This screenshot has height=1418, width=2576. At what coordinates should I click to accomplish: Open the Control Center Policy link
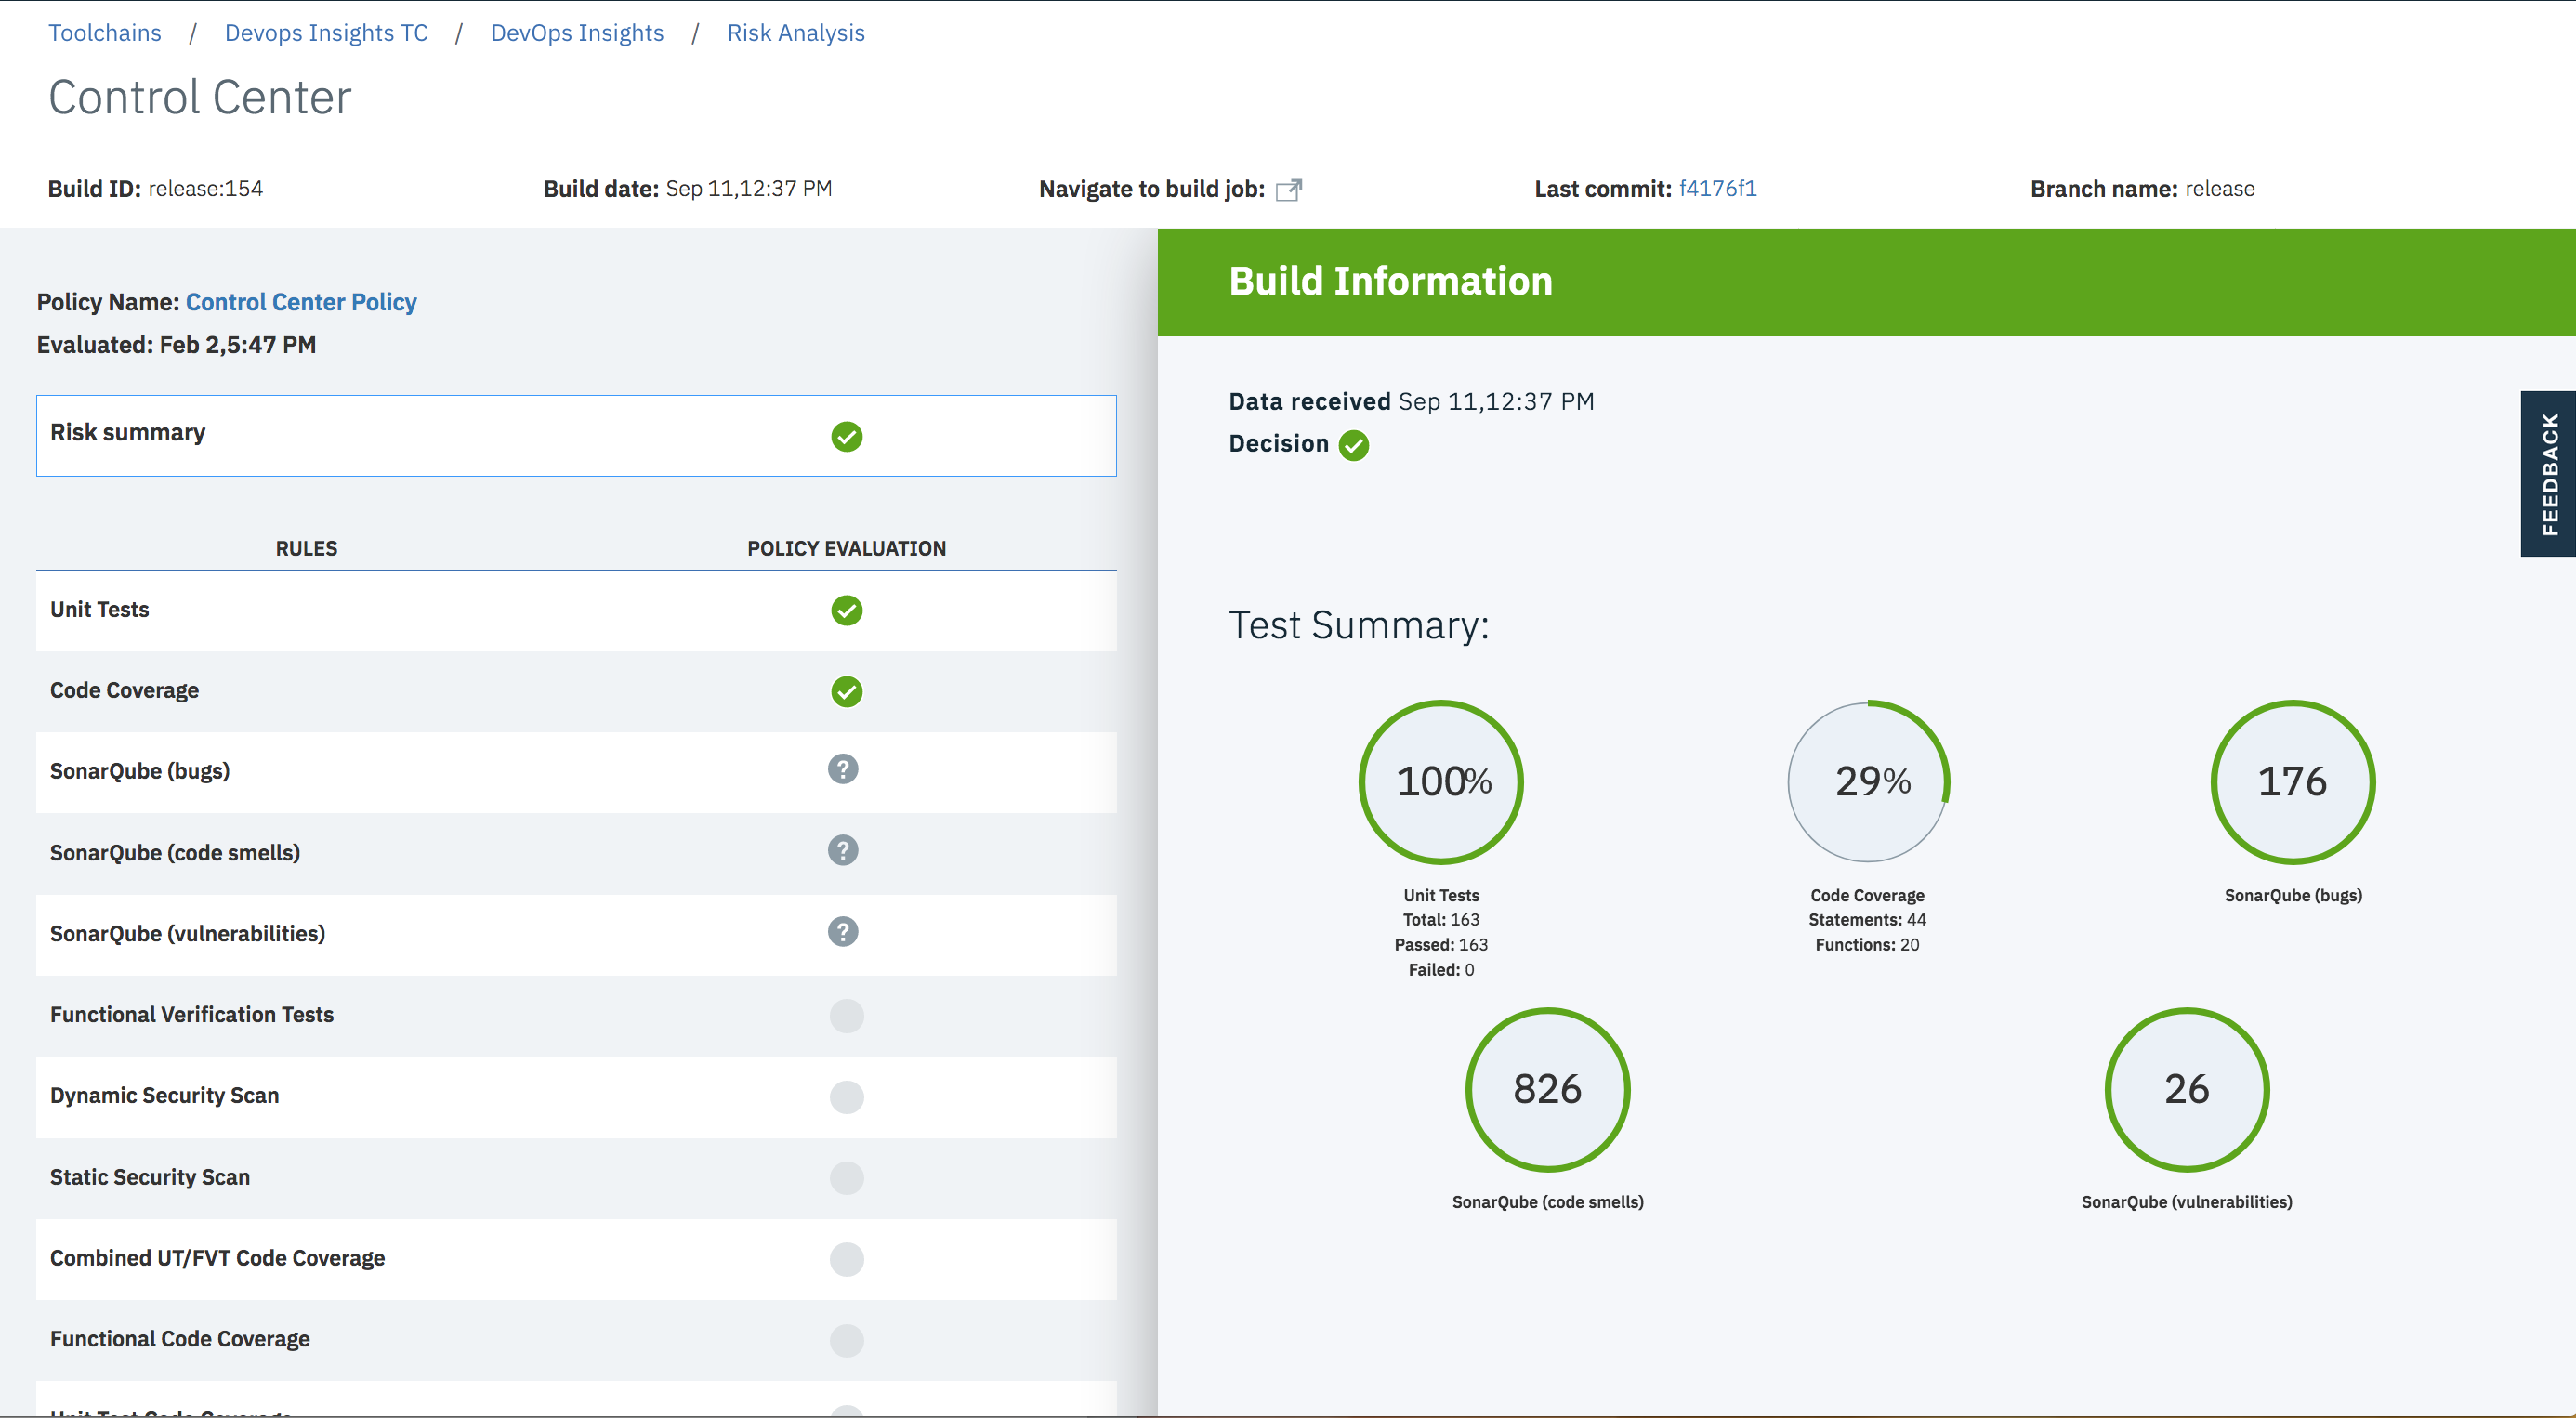pos(301,302)
